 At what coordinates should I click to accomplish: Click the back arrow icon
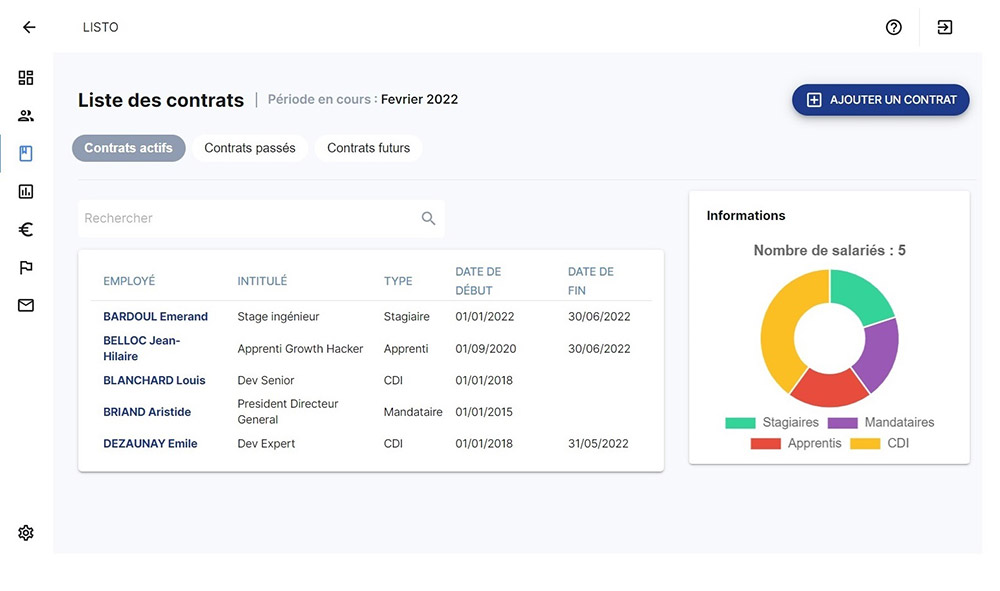coord(29,27)
